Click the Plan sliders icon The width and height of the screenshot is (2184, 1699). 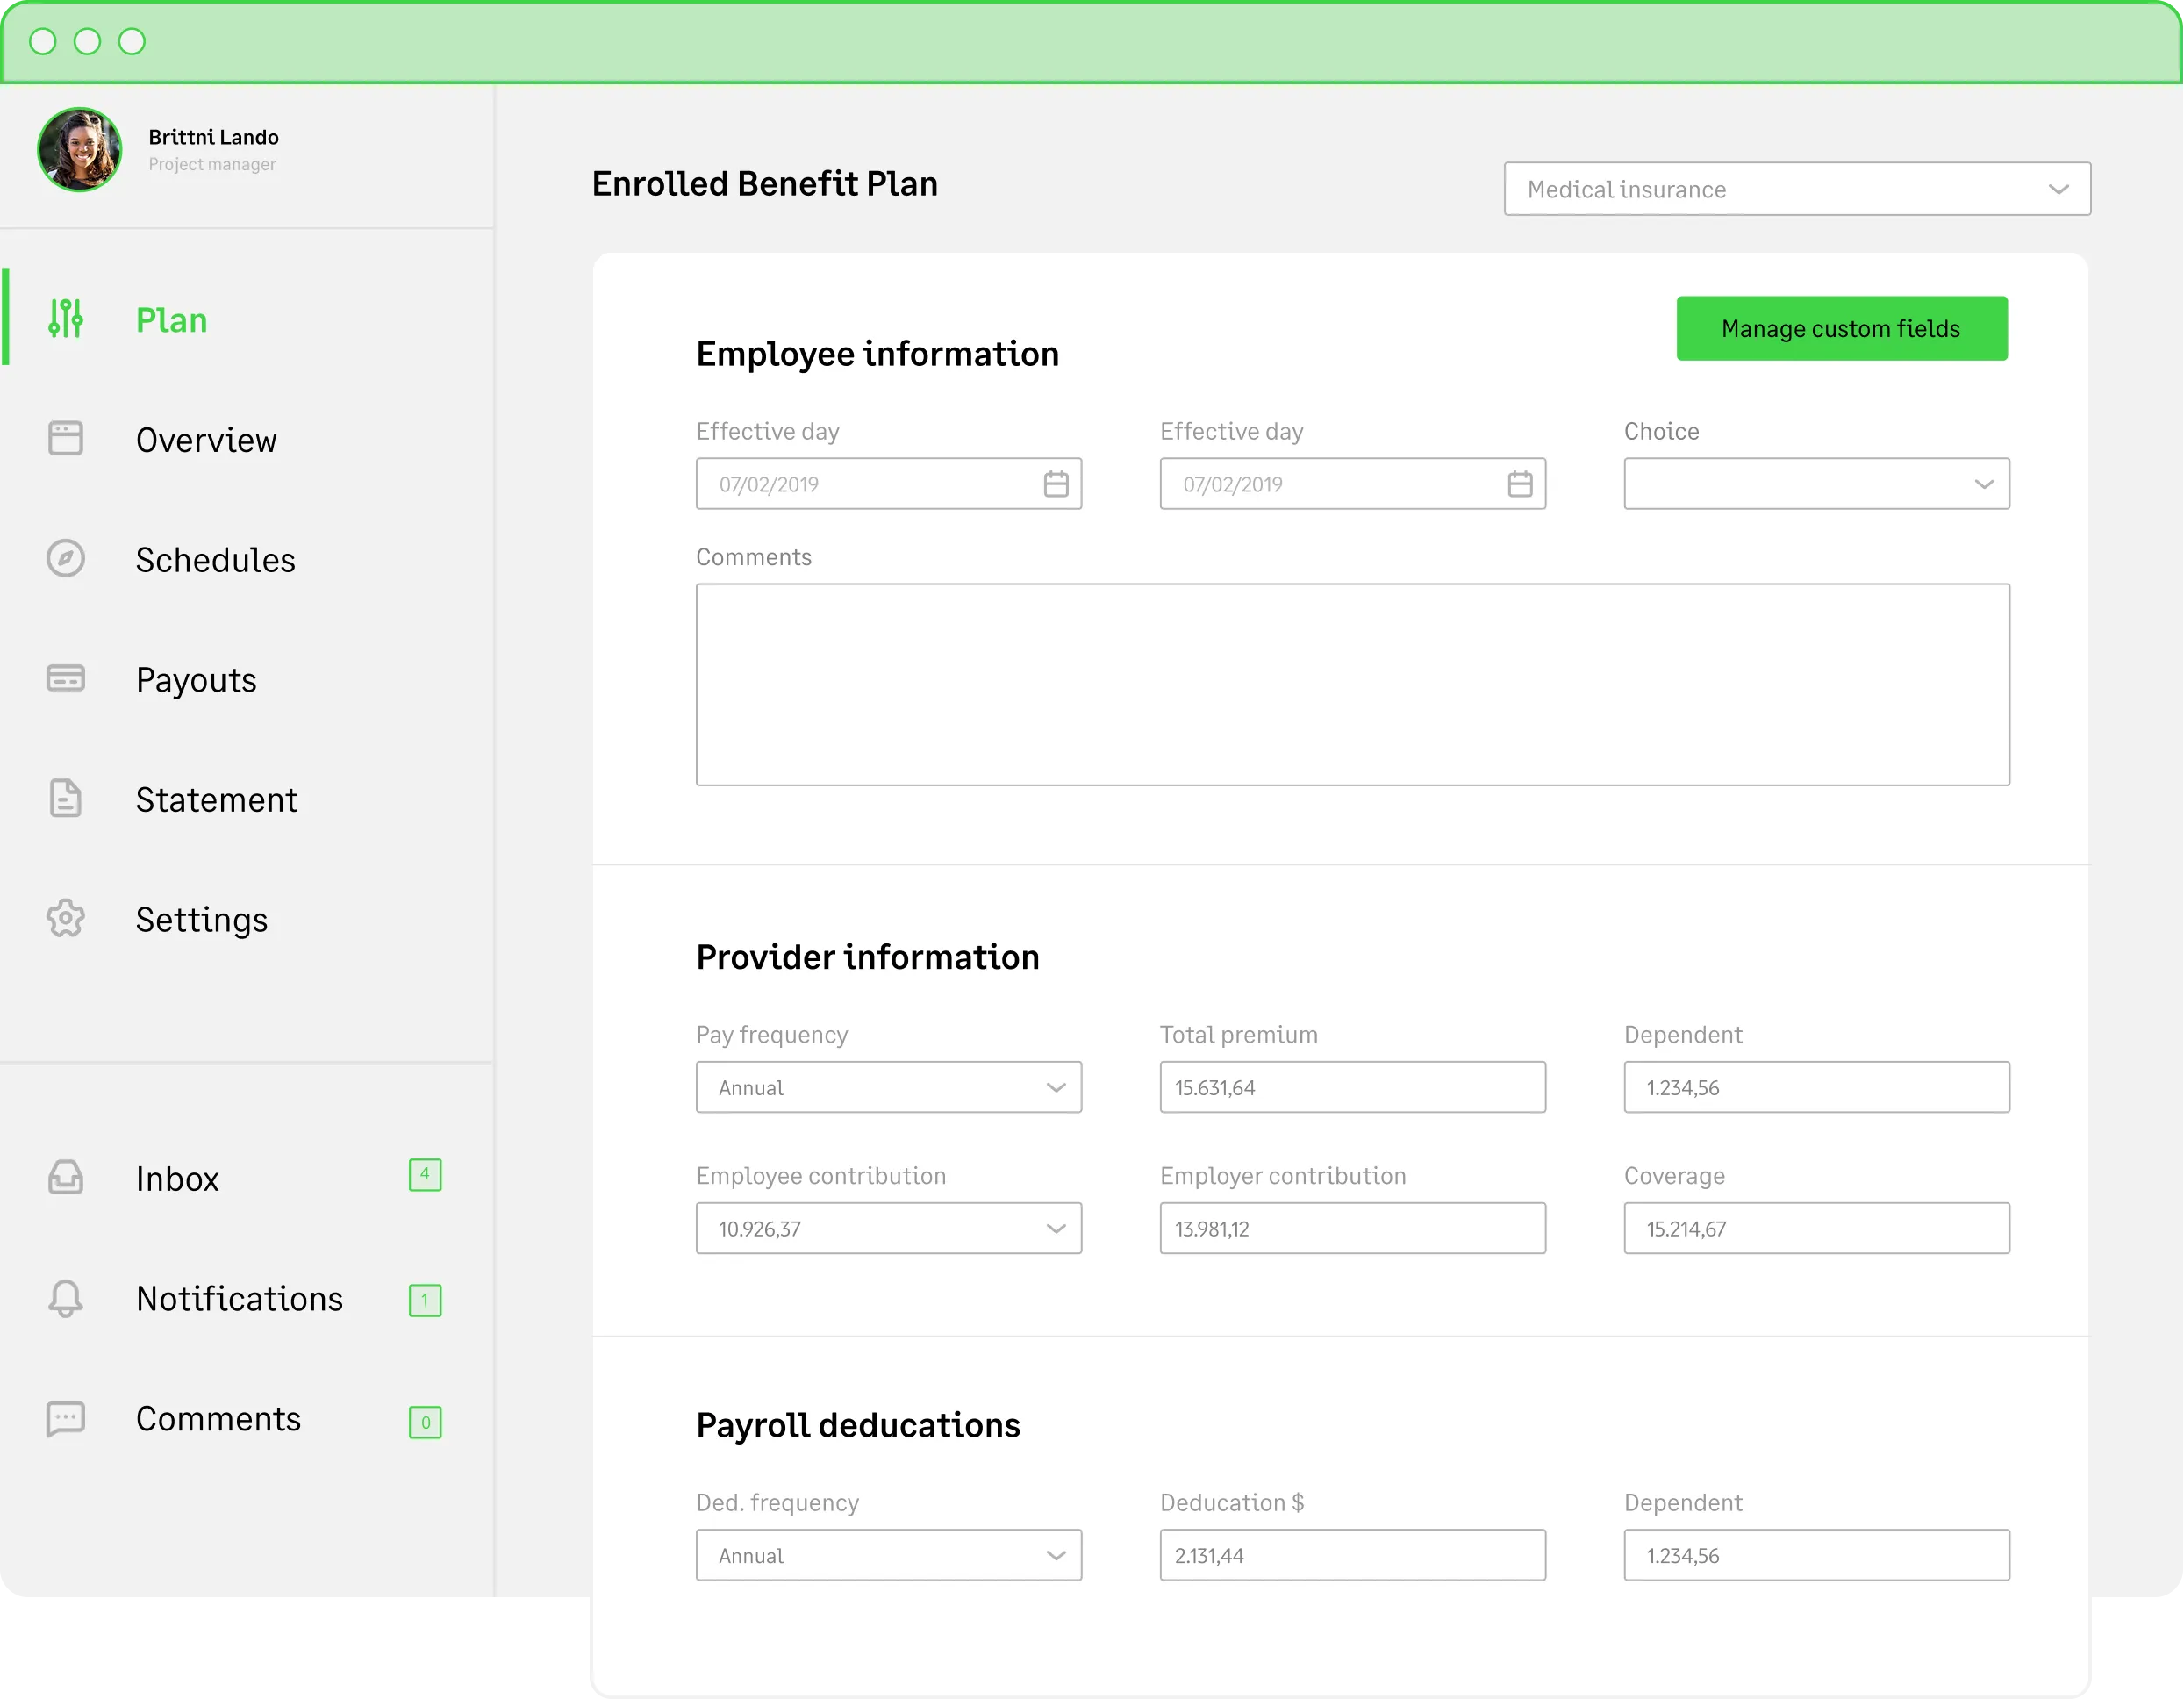click(66, 319)
